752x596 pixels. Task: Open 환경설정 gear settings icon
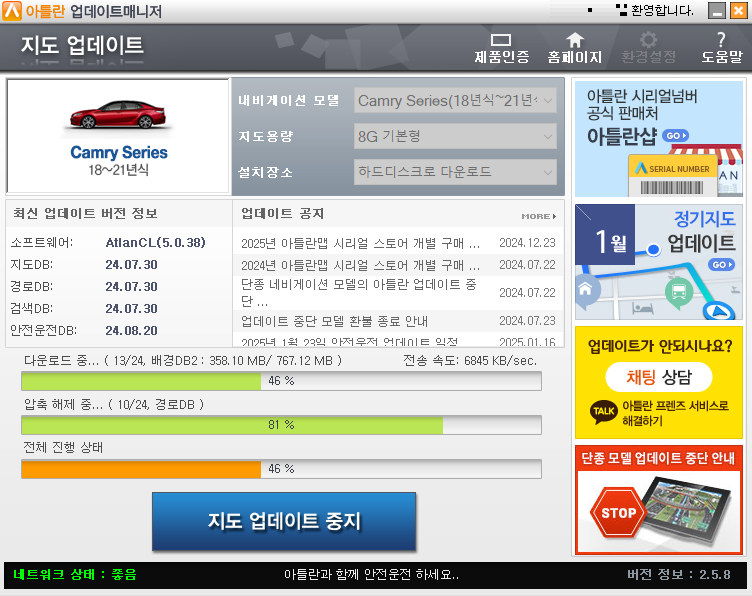pyautogui.click(x=648, y=48)
